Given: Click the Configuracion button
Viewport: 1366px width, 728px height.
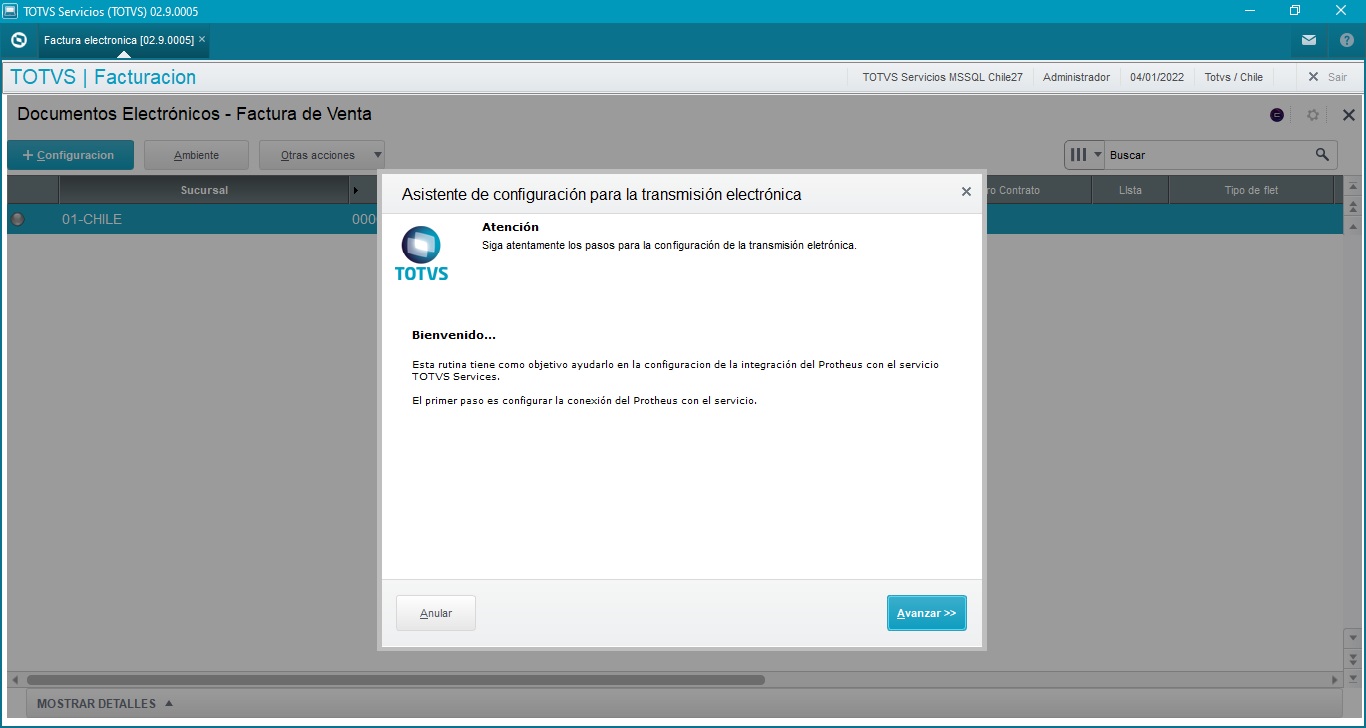Looking at the screenshot, I should (x=70, y=155).
